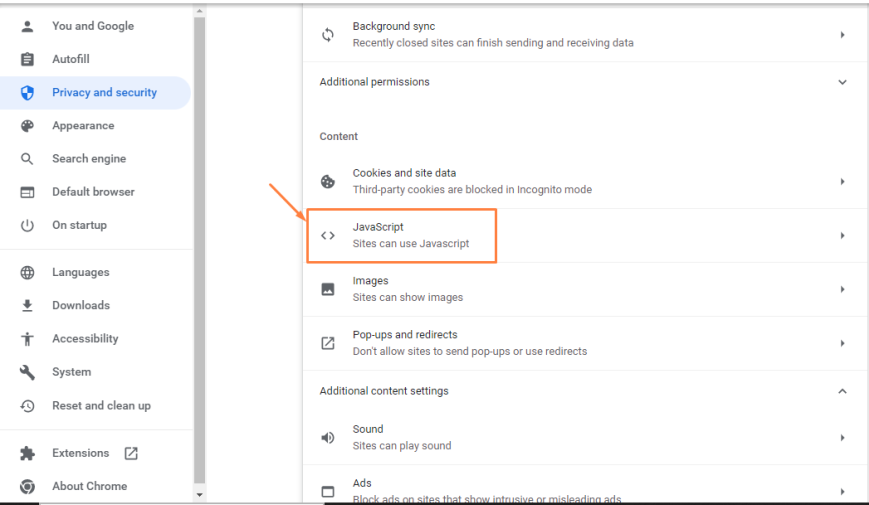Screen dimensions: 869x505
Task: Click the sidebar scrollbar down arrow
Action: (x=199, y=494)
